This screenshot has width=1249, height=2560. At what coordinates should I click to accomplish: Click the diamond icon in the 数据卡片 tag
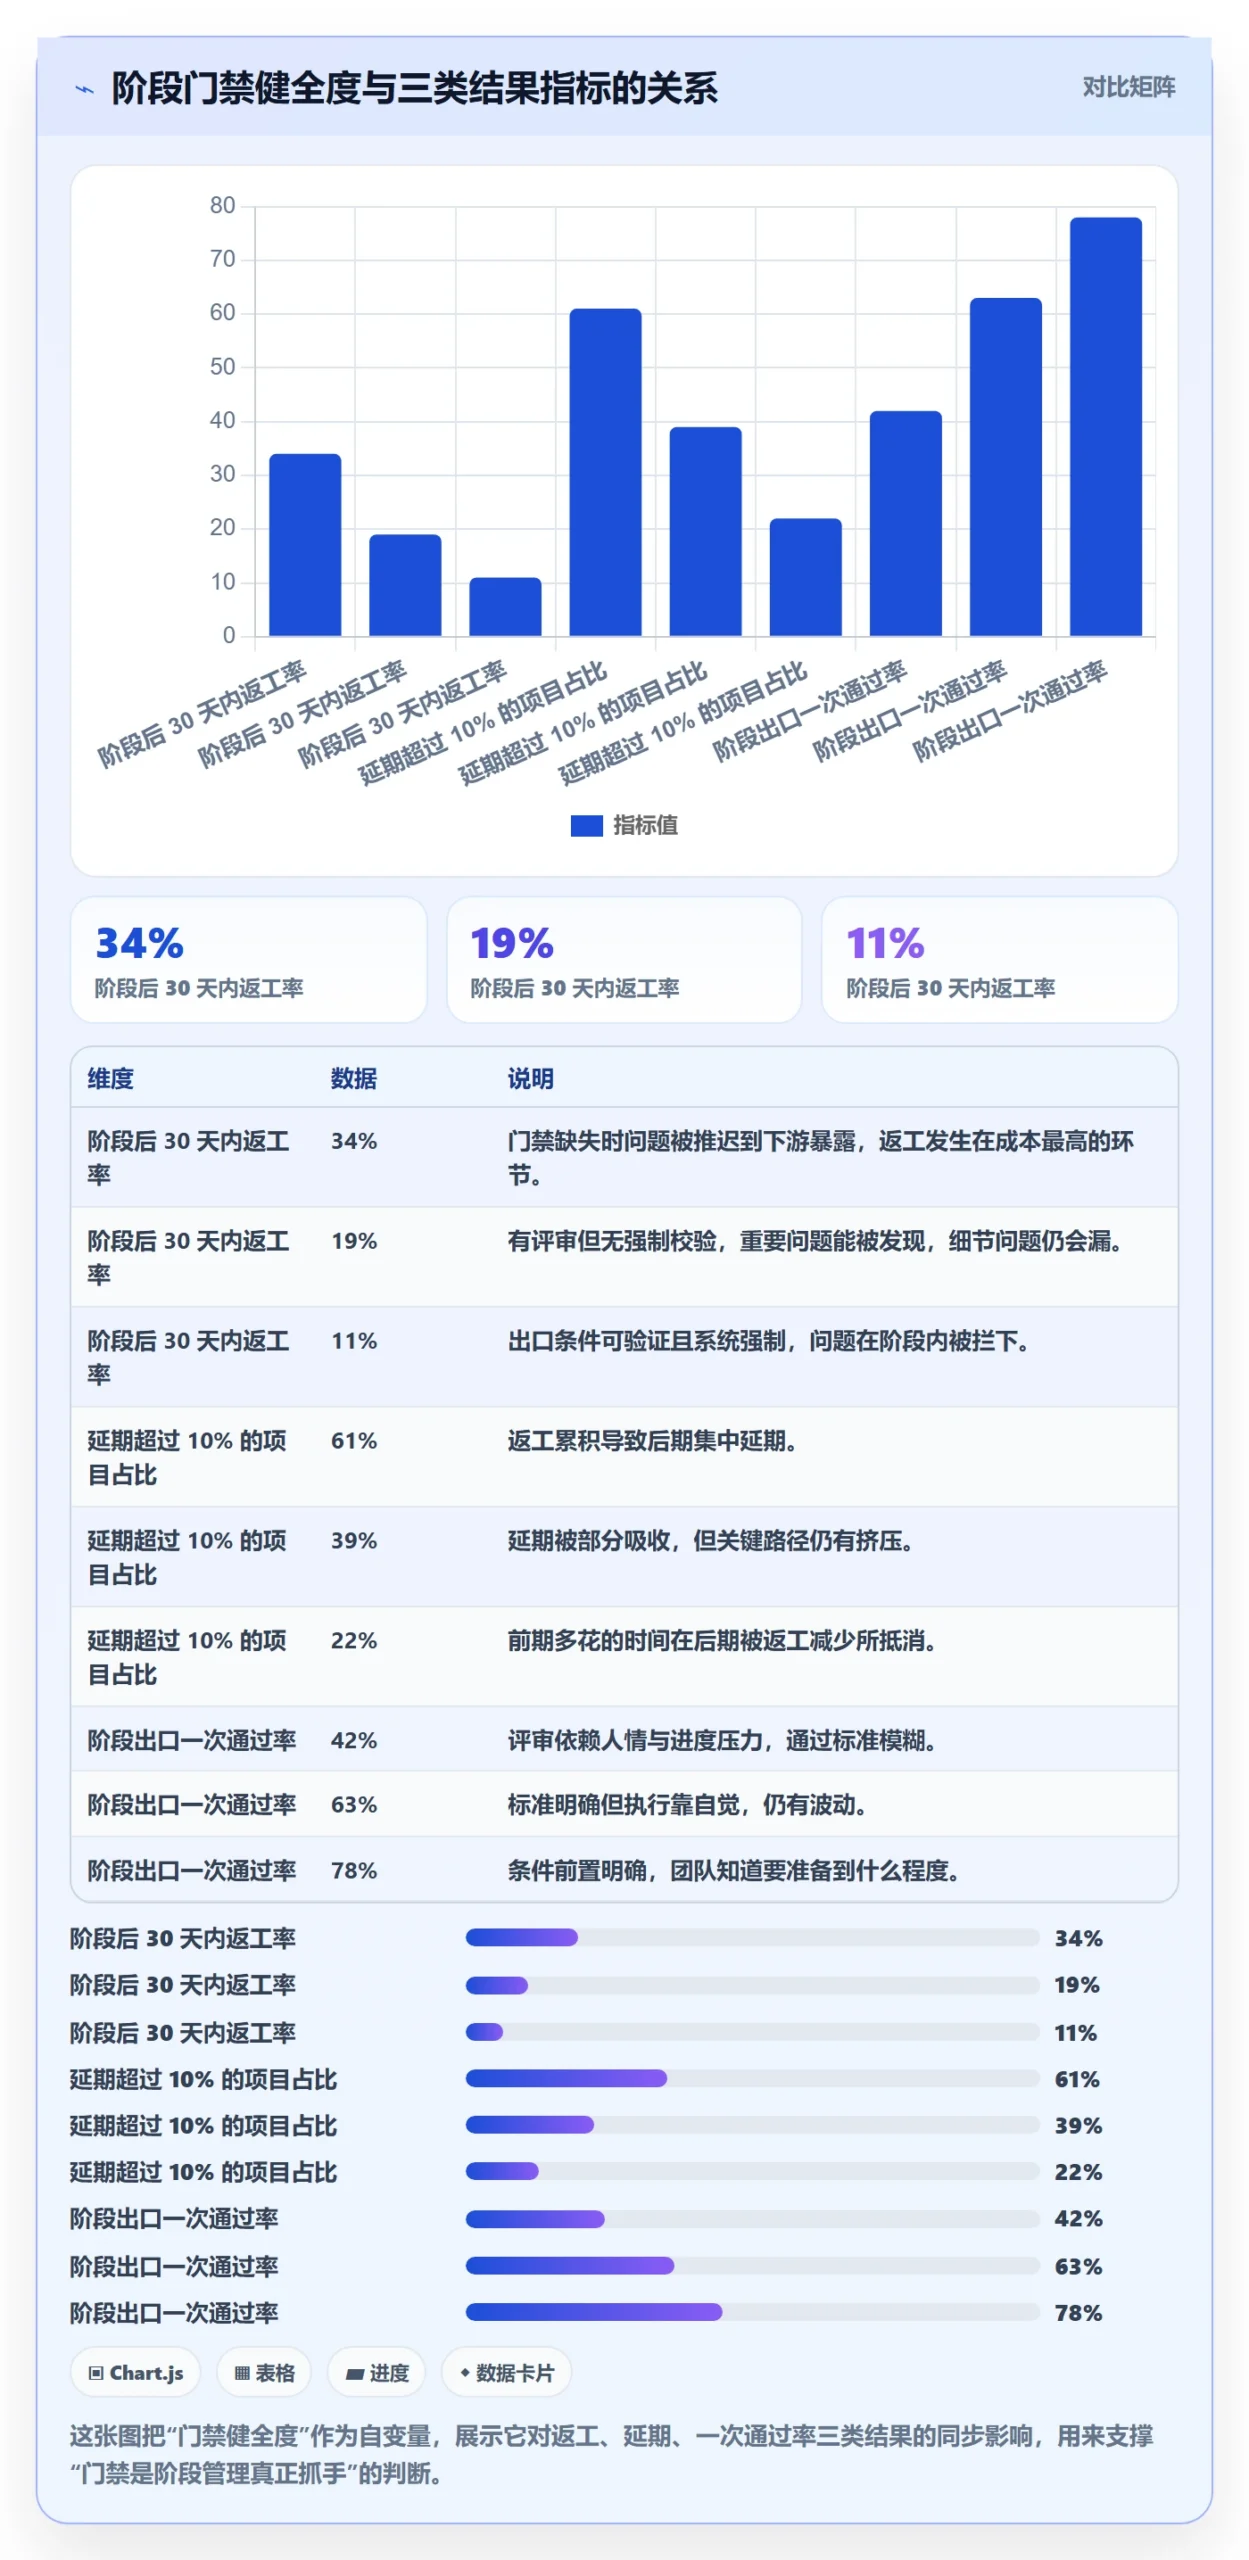tap(465, 2372)
